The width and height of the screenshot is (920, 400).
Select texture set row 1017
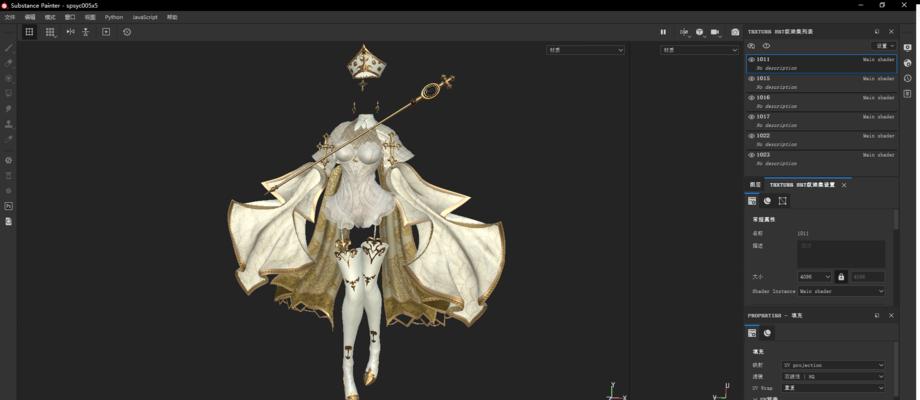pyautogui.click(x=821, y=121)
